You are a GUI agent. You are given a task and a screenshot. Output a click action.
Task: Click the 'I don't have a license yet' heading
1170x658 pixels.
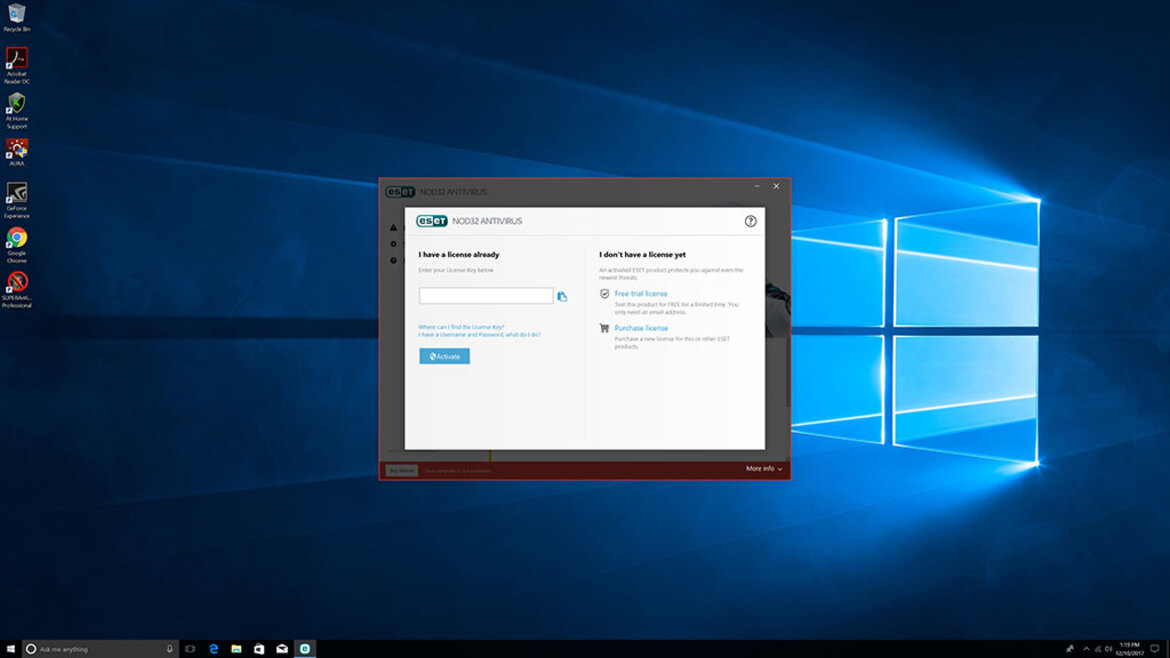(642, 254)
